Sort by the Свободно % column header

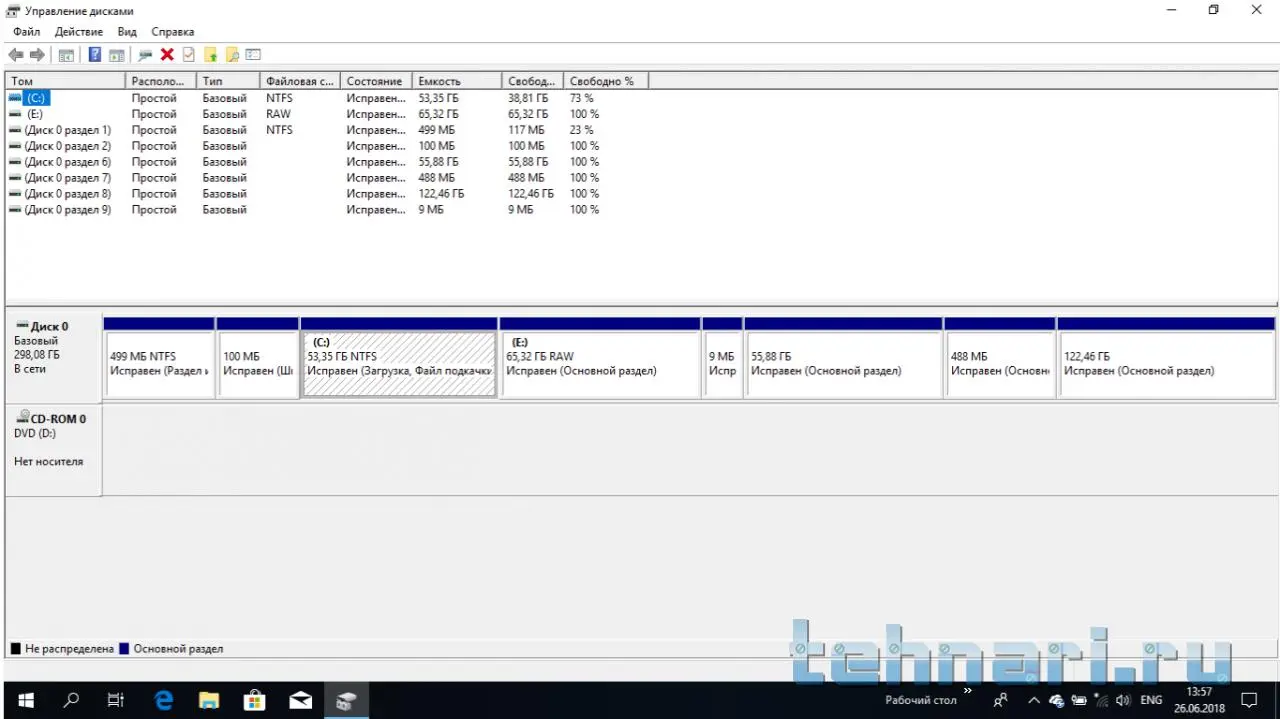click(606, 81)
